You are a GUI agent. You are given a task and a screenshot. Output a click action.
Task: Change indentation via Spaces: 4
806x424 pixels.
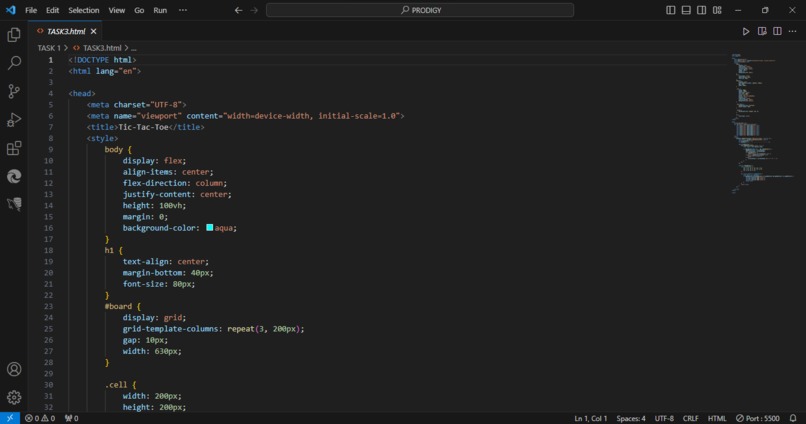coord(631,418)
